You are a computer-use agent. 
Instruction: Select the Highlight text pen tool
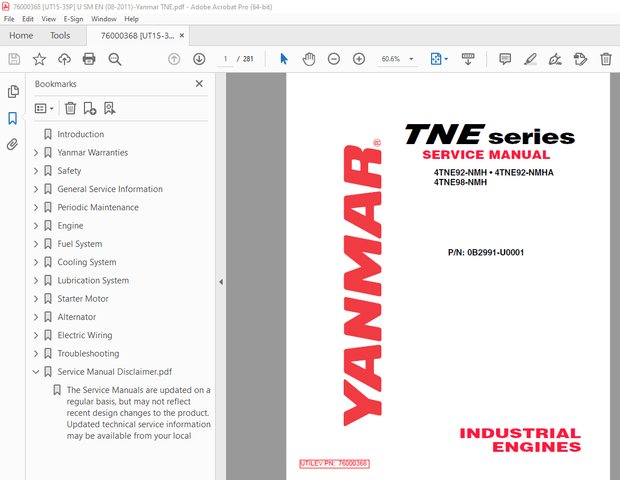tap(530, 59)
